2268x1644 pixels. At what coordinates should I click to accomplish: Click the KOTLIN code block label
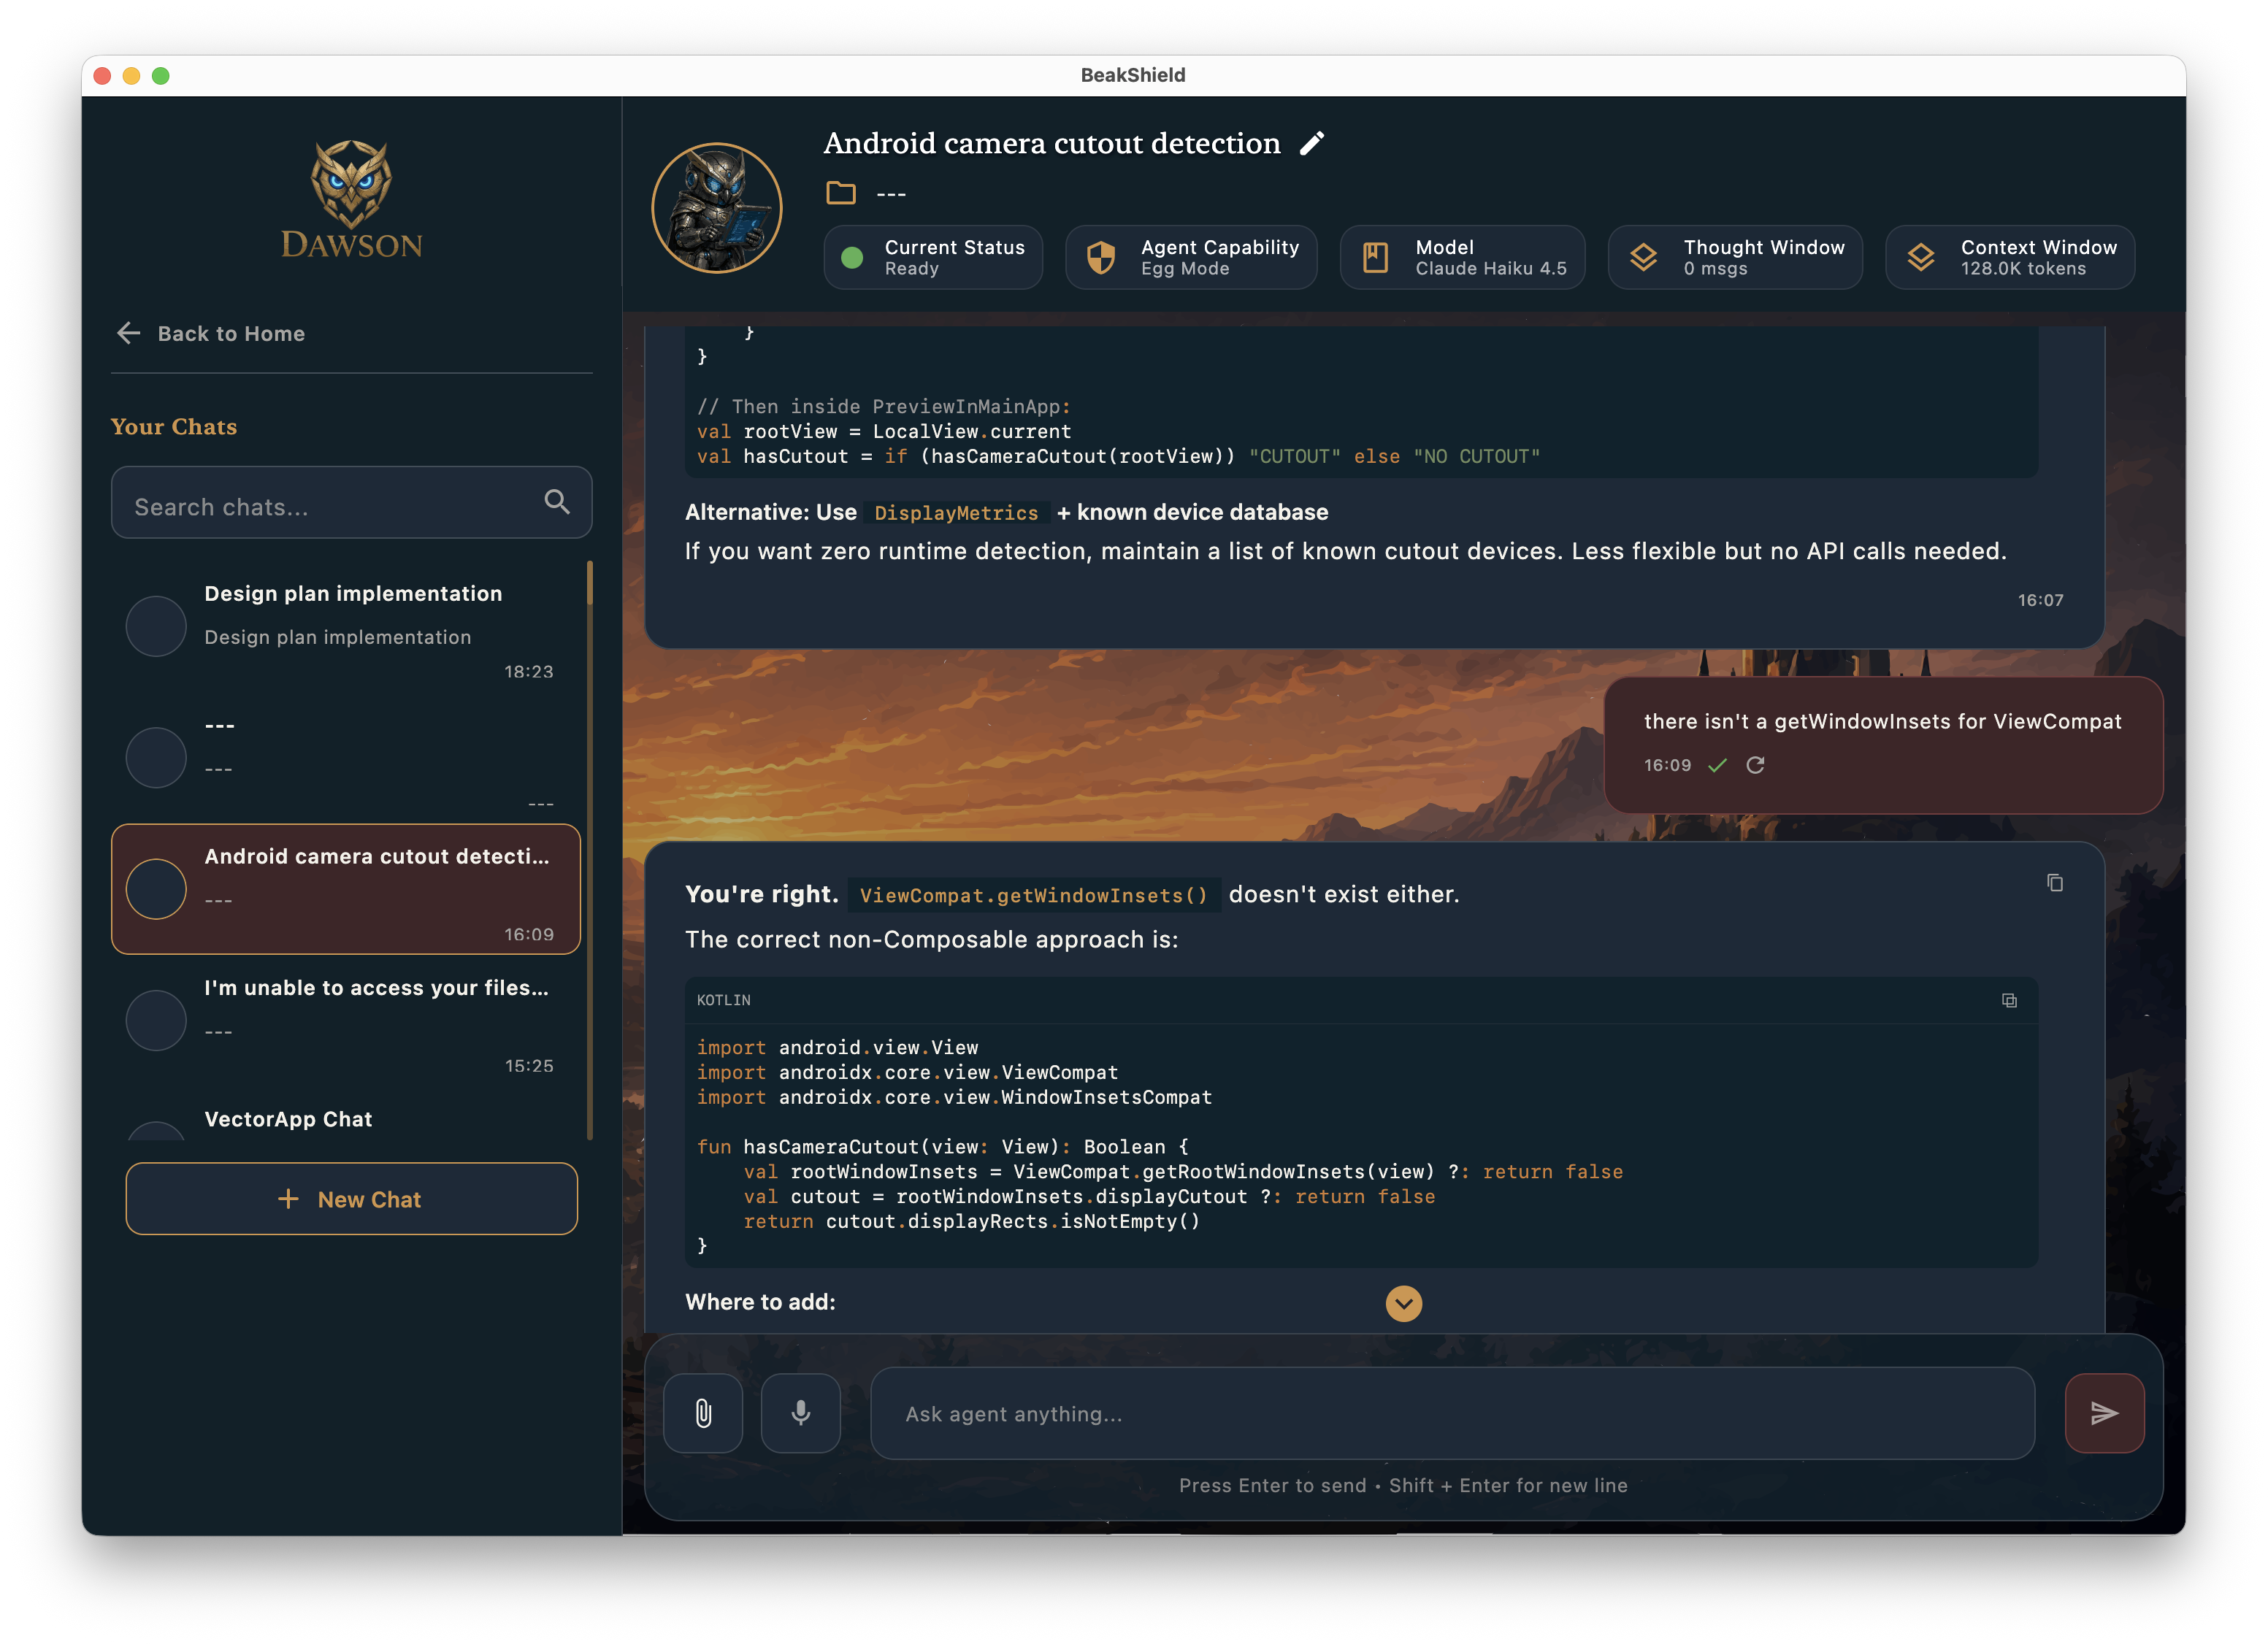[723, 1000]
